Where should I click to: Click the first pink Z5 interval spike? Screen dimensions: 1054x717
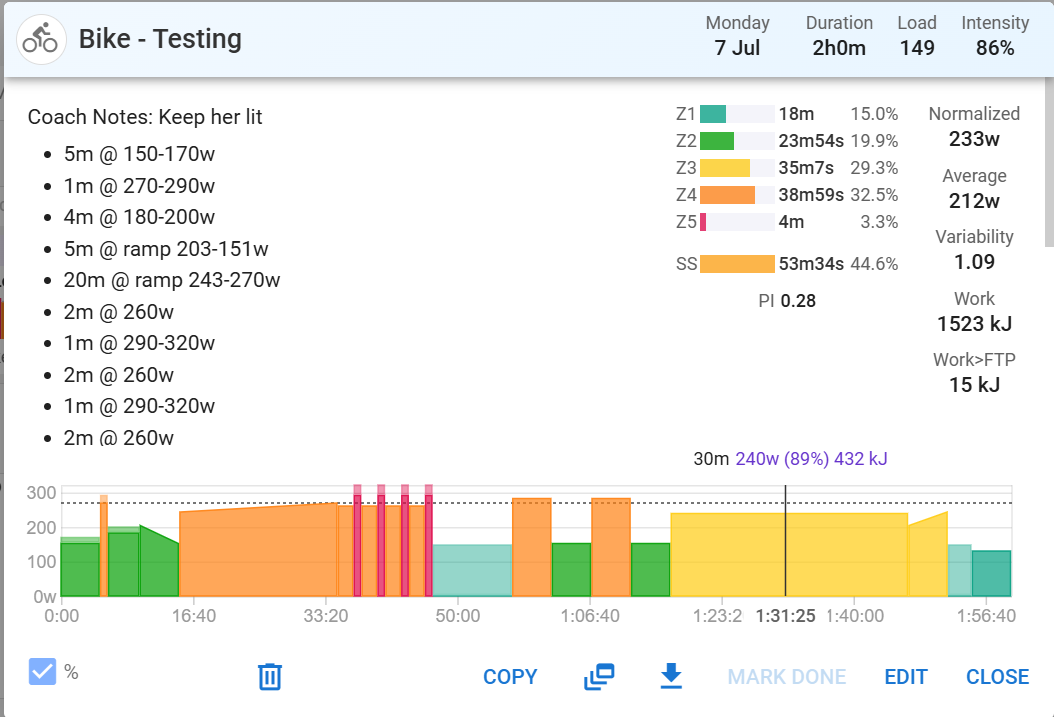click(357, 545)
